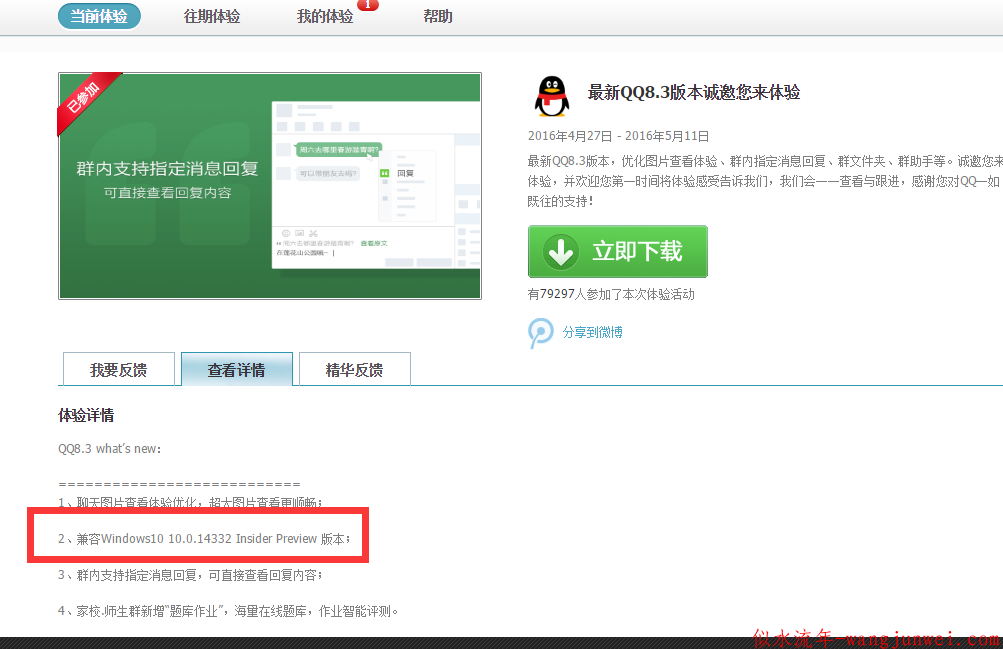Open the 帮助 menu item
The width and height of the screenshot is (1003, 649).
pos(438,16)
